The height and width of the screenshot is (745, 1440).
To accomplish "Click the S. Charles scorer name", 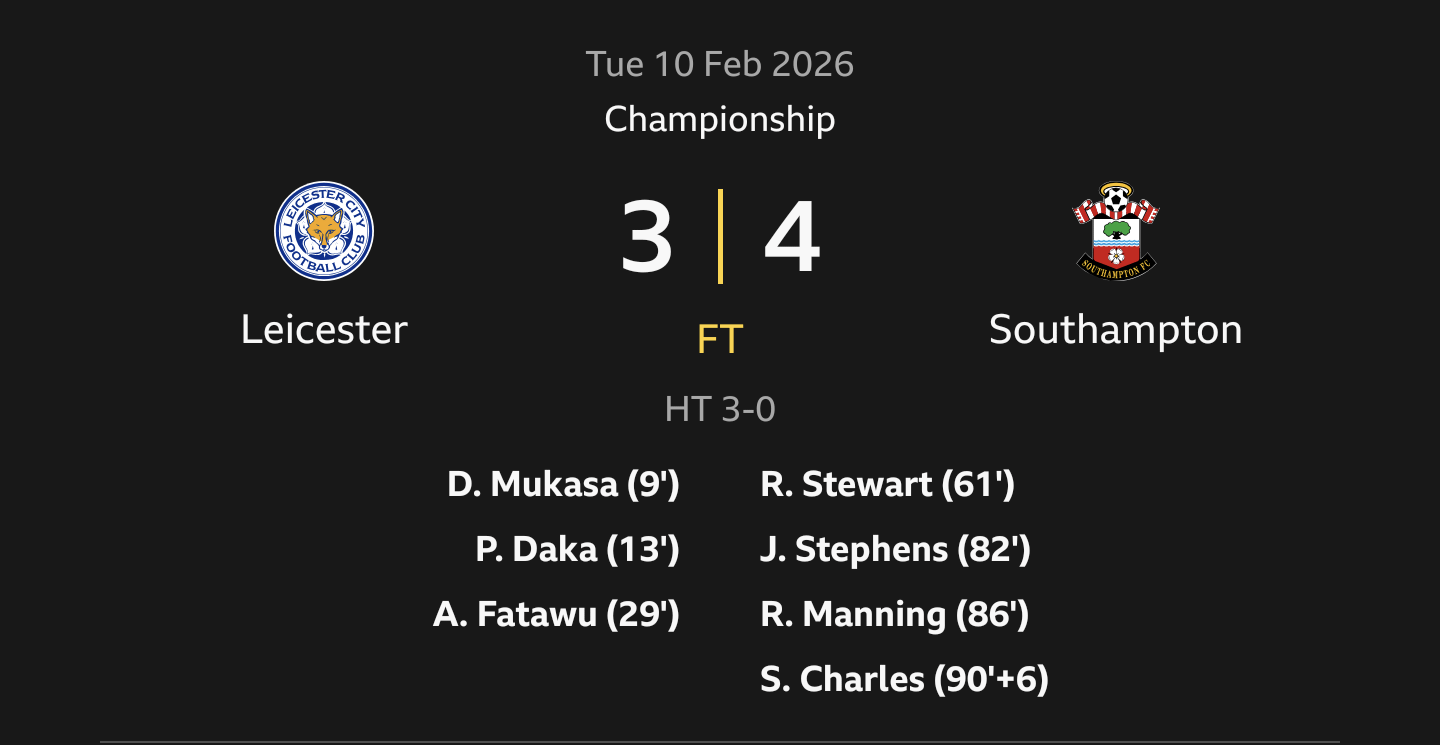I will click(842, 679).
